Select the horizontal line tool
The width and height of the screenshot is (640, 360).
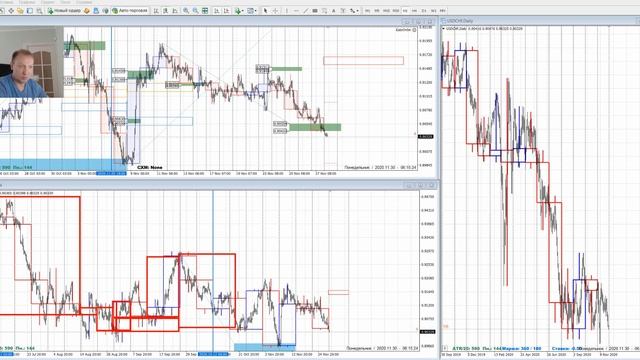(296, 11)
